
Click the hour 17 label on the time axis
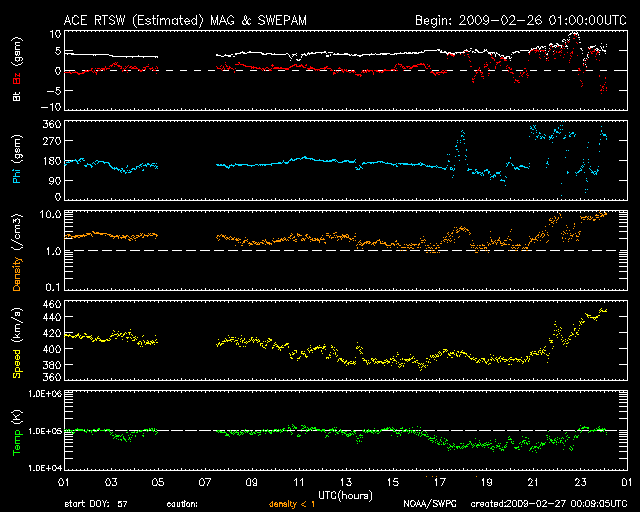[439, 483]
